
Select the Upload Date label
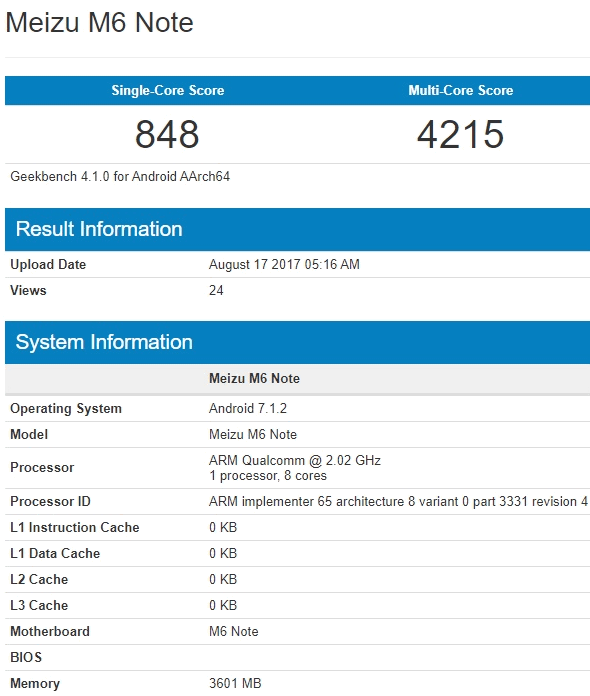click(48, 264)
